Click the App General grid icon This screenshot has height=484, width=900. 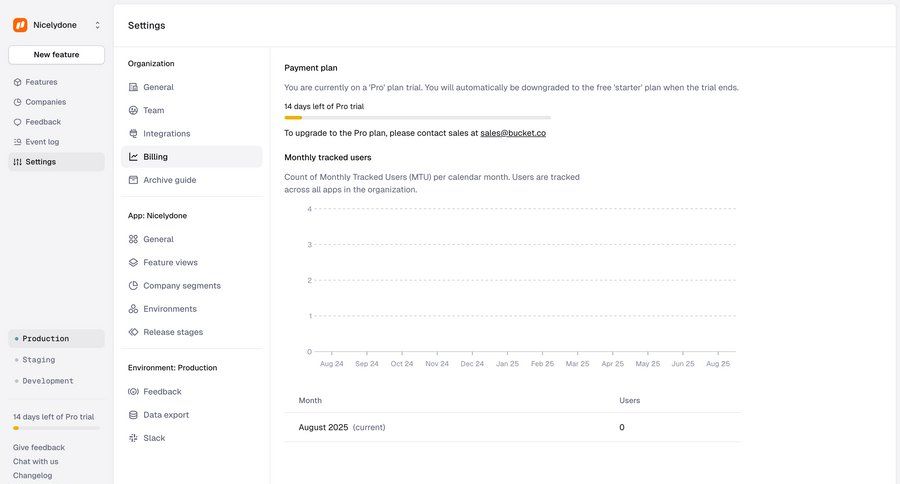tap(133, 239)
